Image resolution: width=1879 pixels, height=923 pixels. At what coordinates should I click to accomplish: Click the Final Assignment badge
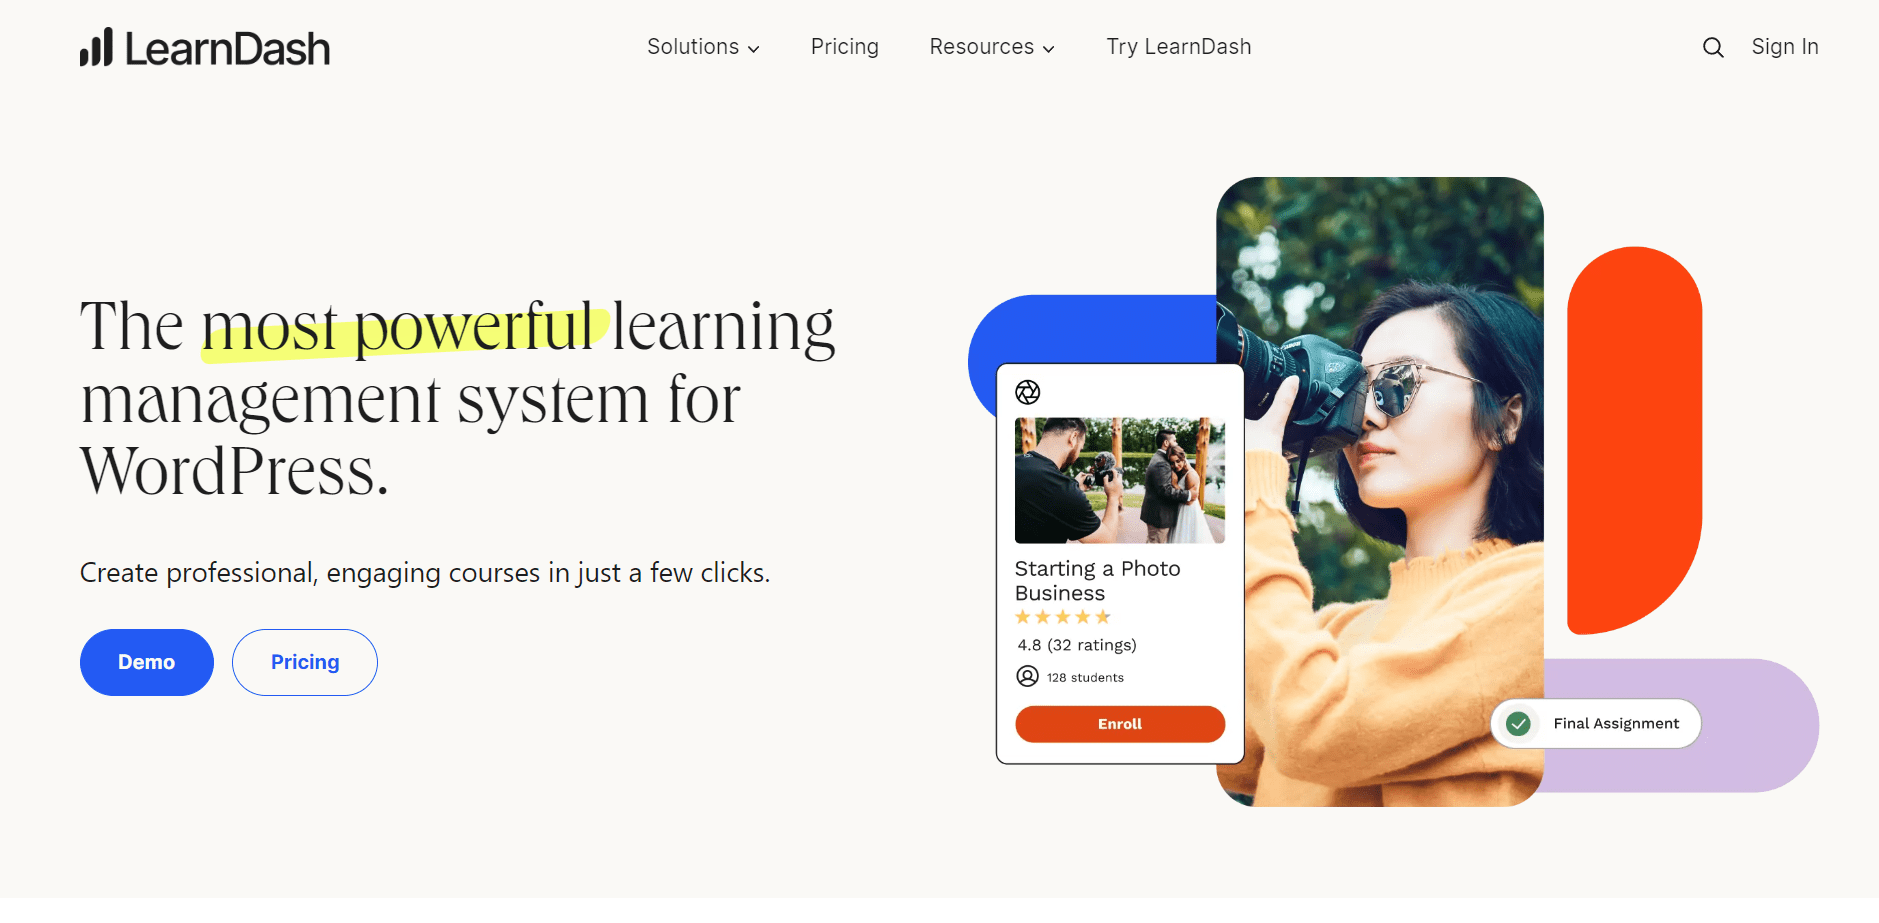(1596, 723)
